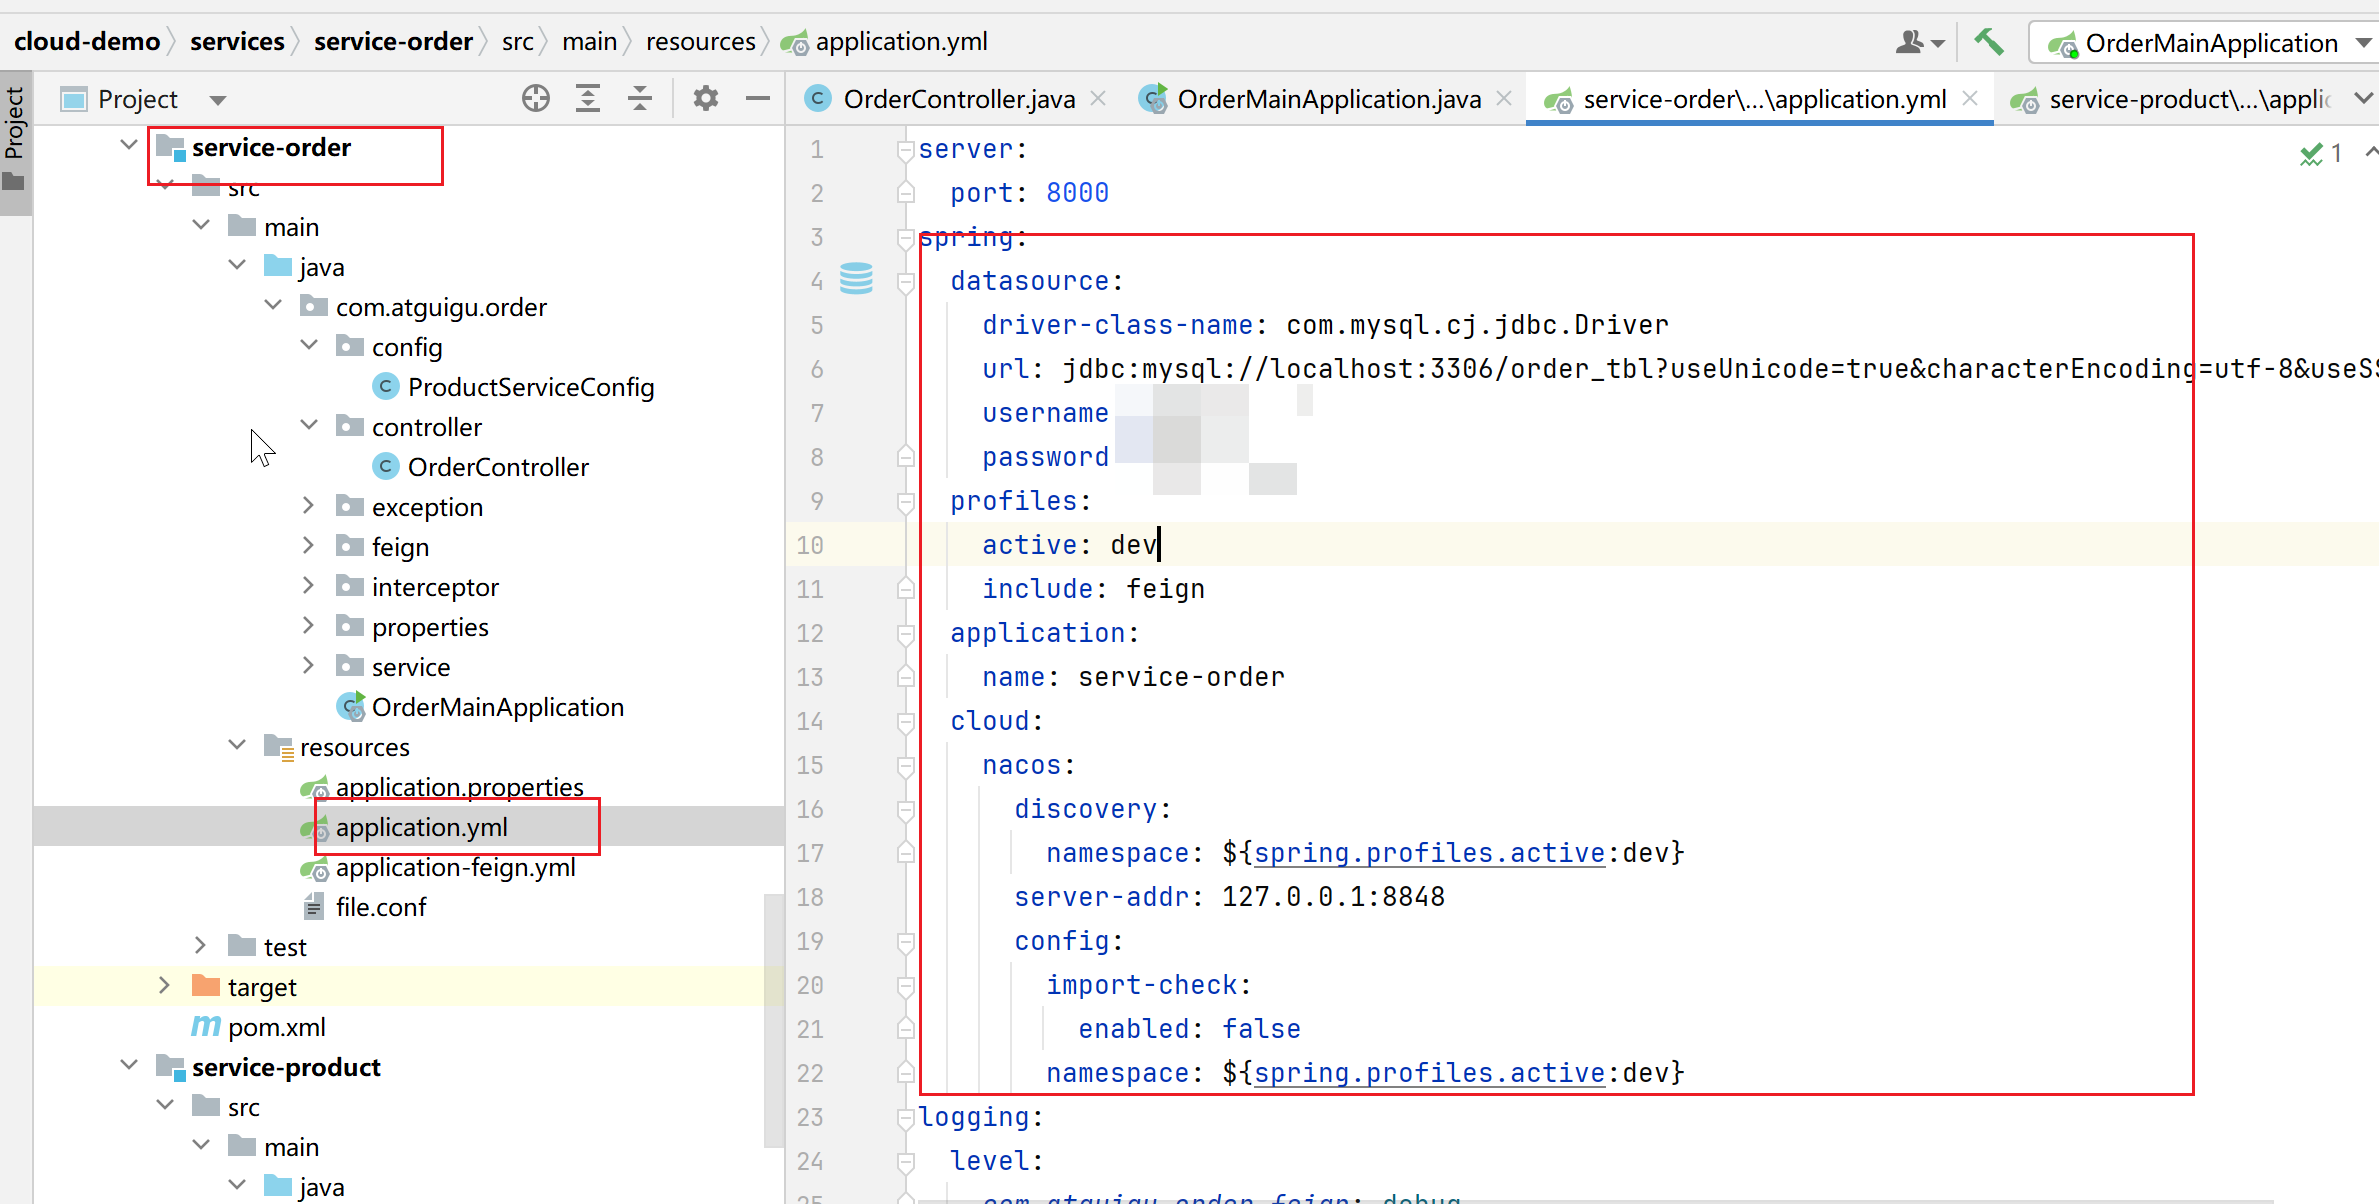Toggle fold marker on line 12 application block
Image resolution: width=2379 pixels, height=1204 pixels.
pos(906,633)
